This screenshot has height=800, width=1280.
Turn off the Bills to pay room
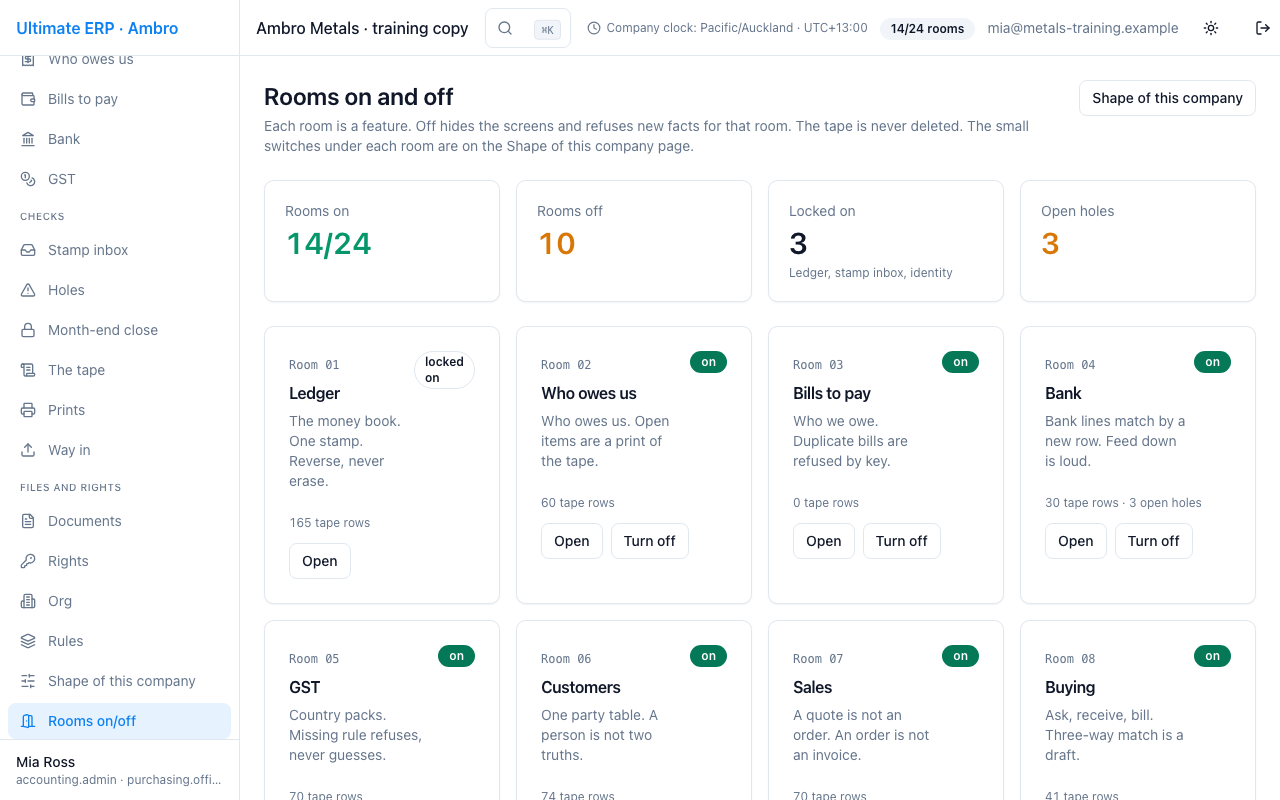tap(902, 541)
